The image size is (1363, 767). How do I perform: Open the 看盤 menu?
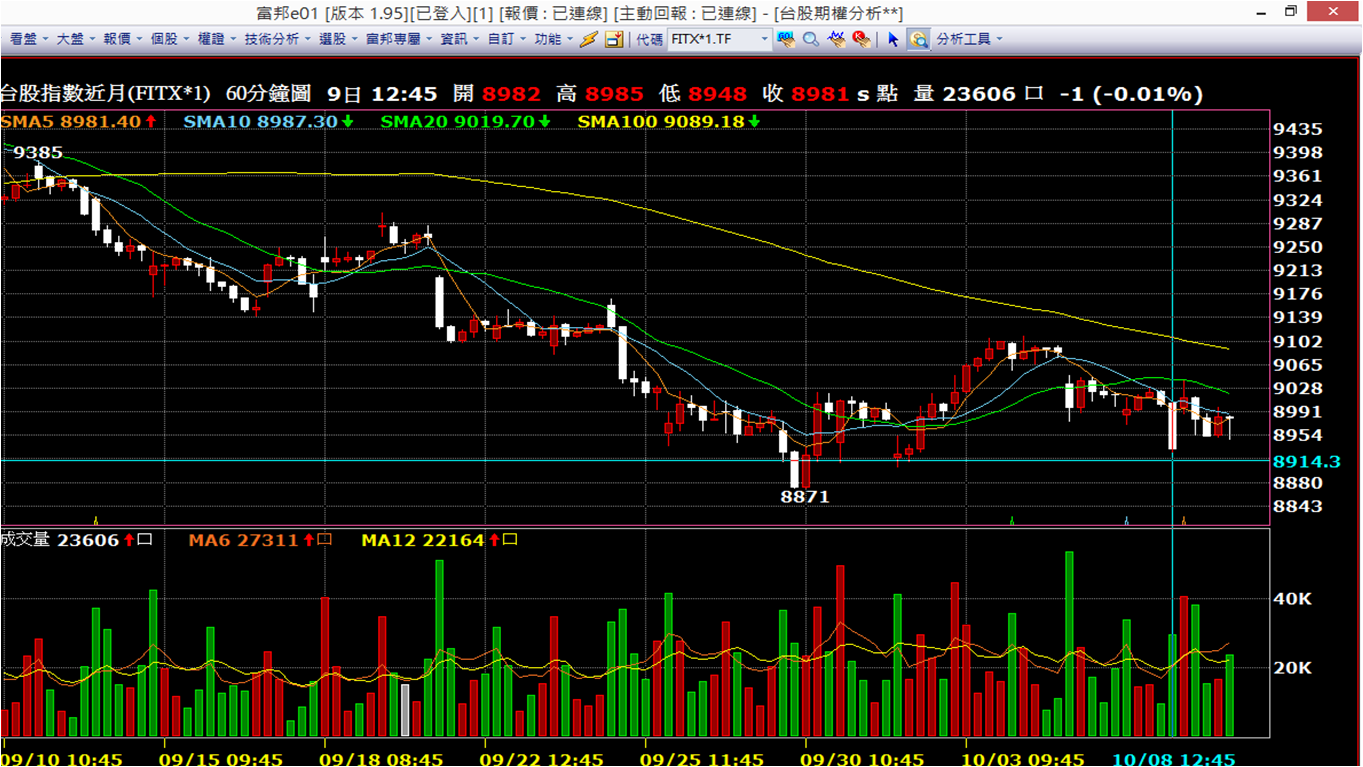(27, 39)
